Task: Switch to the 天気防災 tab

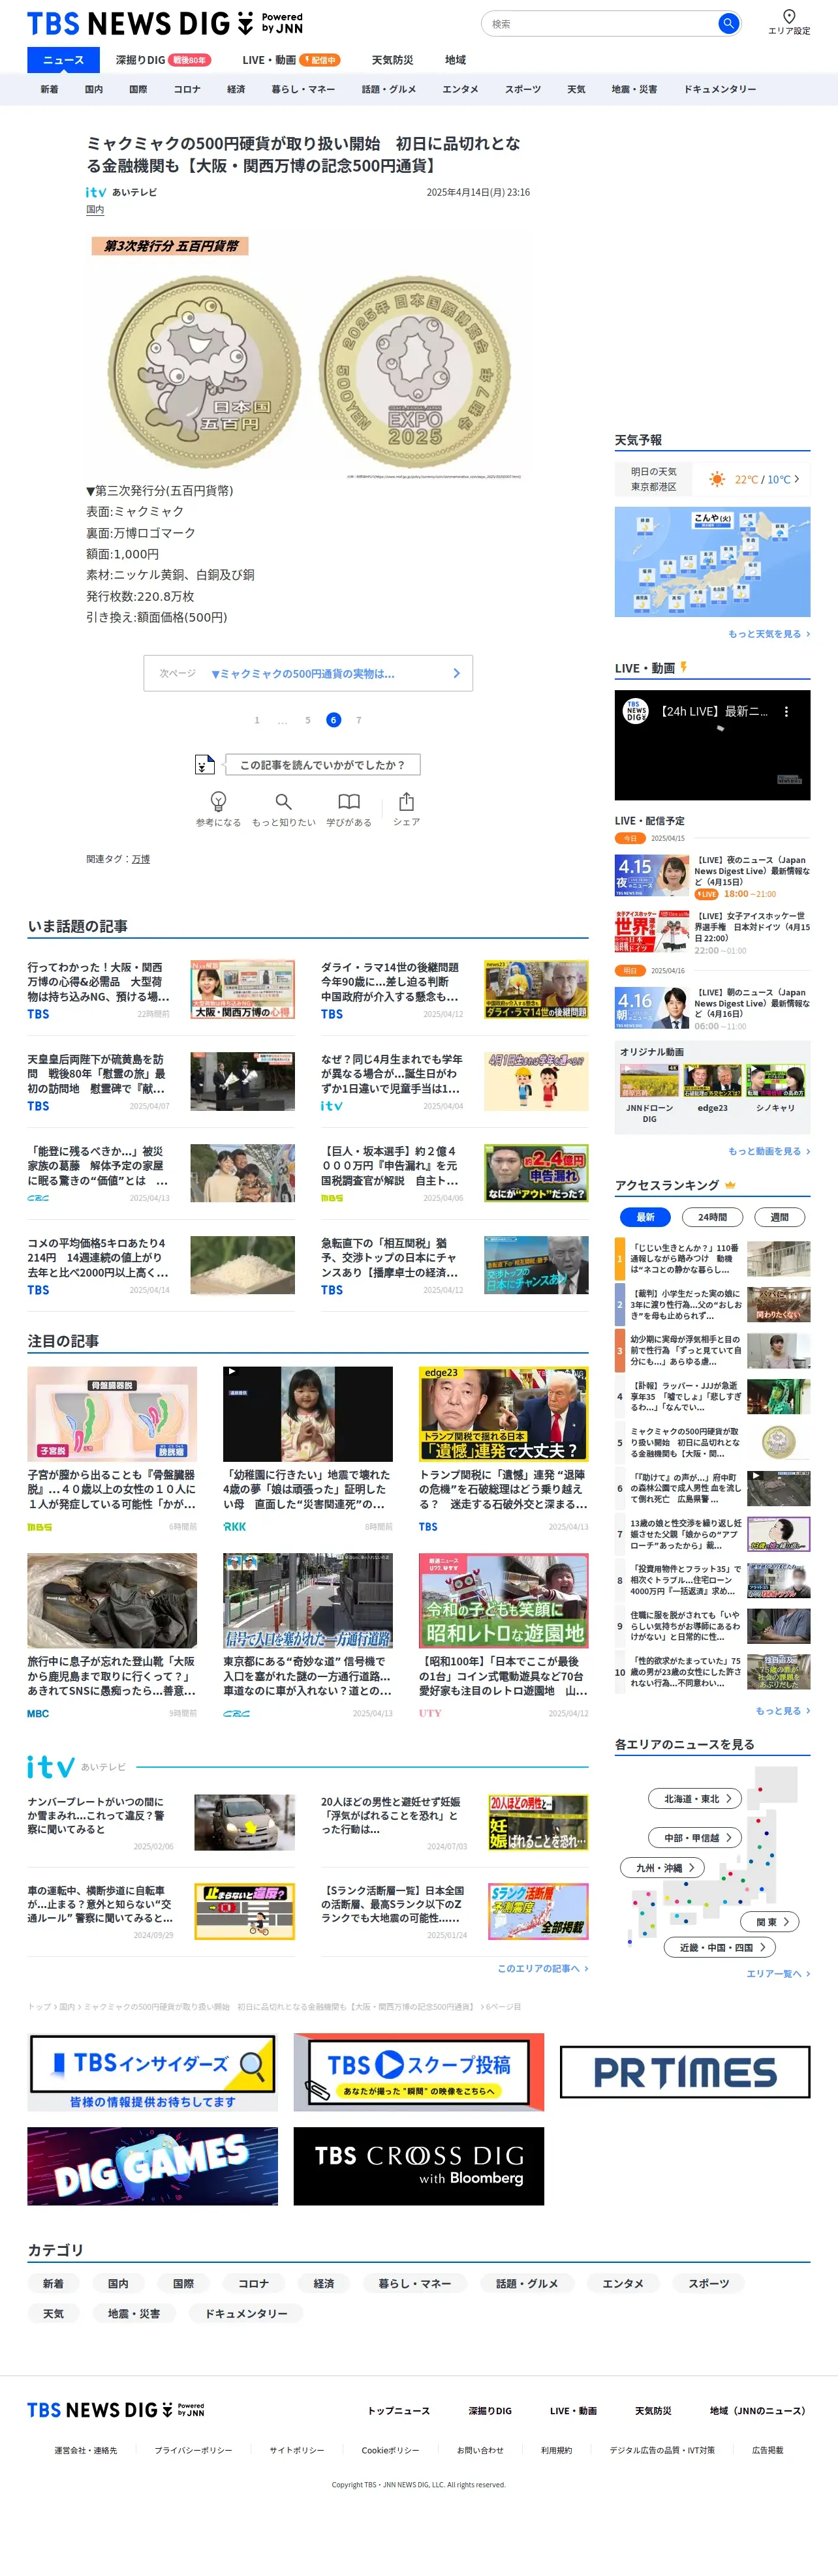Action: tap(392, 60)
